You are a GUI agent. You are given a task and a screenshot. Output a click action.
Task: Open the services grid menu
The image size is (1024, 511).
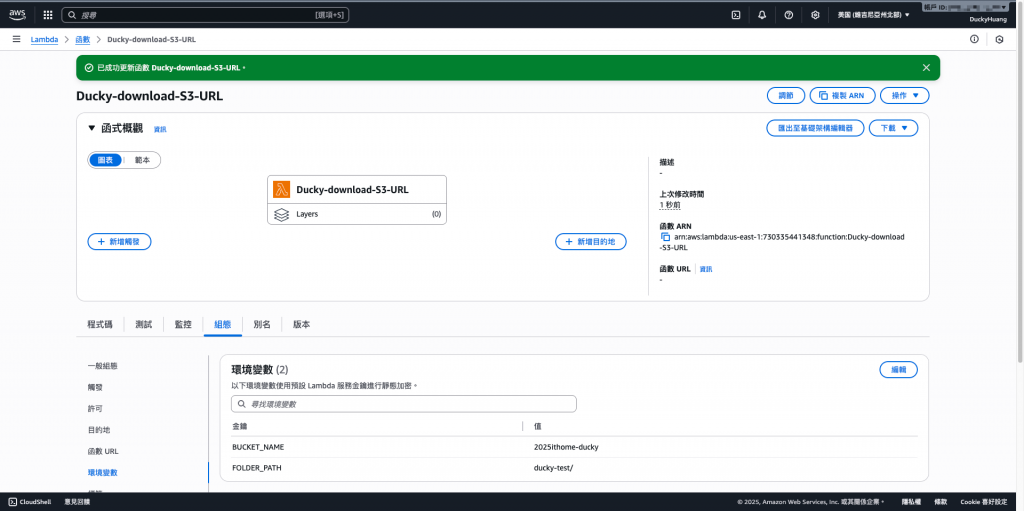click(x=48, y=15)
